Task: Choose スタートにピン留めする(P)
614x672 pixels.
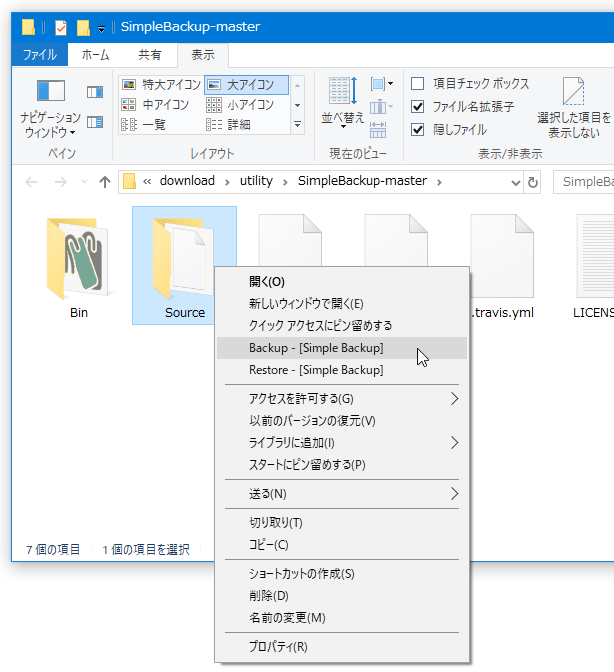Action: (341, 465)
